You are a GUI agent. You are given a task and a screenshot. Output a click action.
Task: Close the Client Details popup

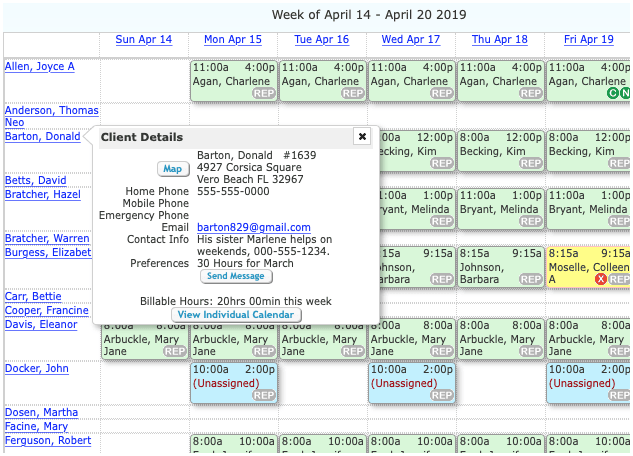click(362, 136)
